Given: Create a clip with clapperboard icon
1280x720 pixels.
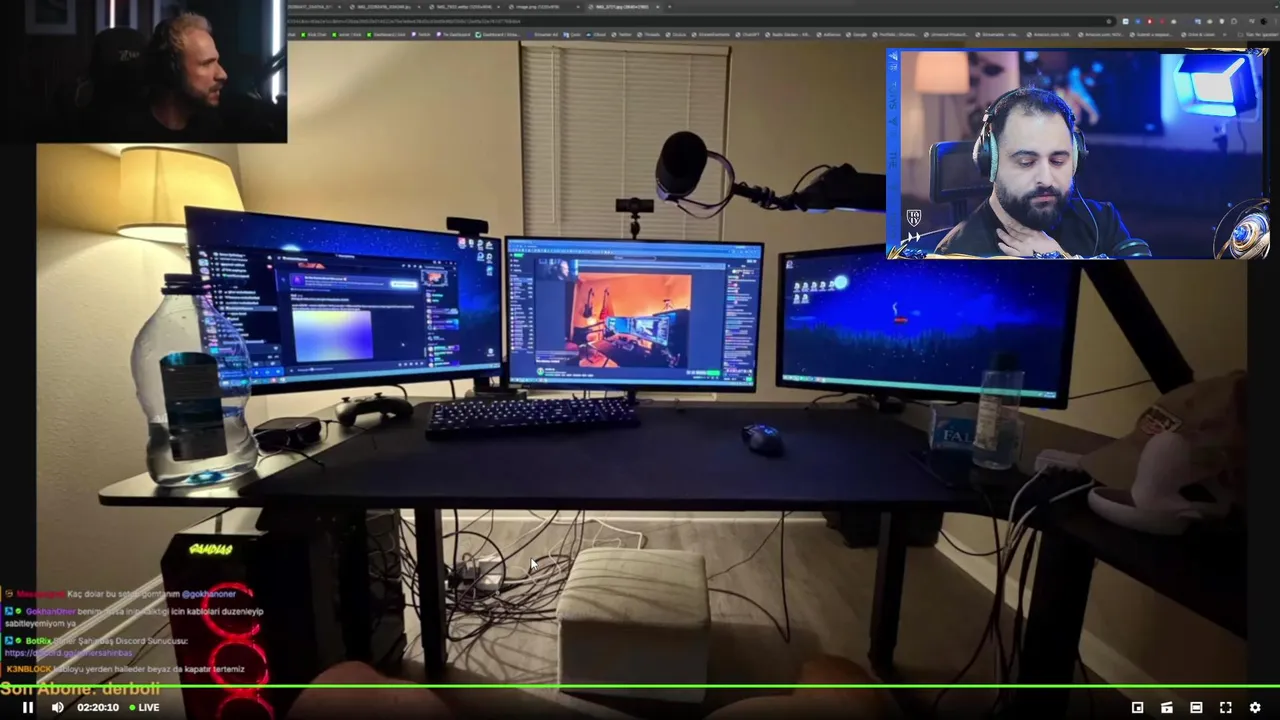Looking at the screenshot, I should [1166, 707].
